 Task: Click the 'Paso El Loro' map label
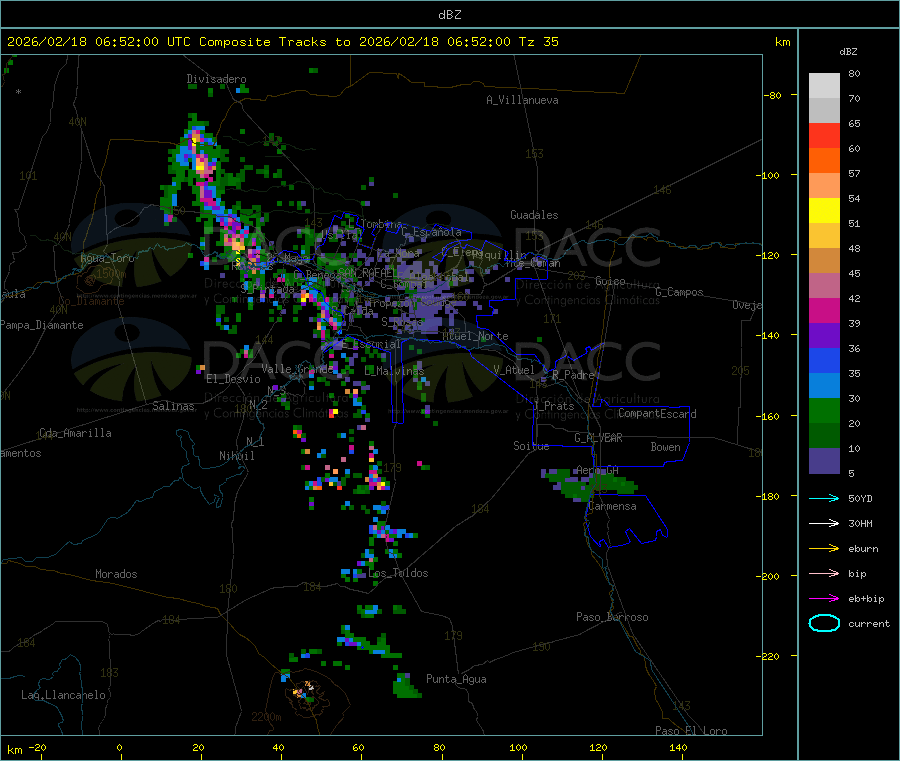(x=691, y=731)
